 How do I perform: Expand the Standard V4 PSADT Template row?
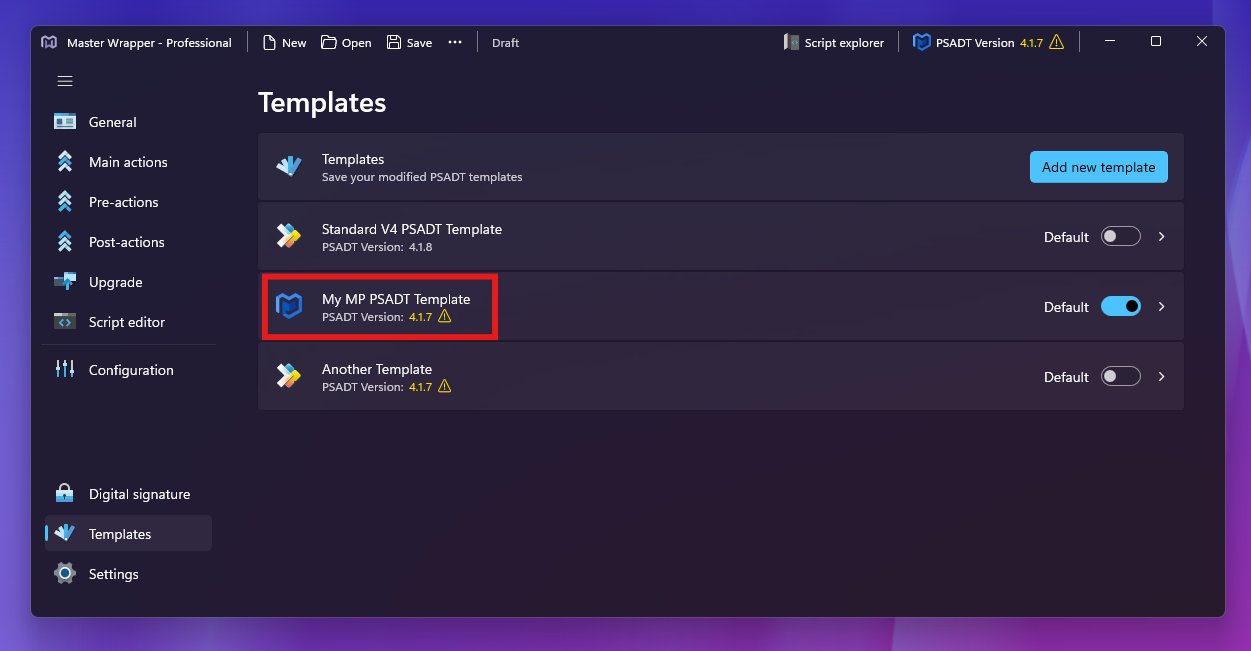point(1161,236)
